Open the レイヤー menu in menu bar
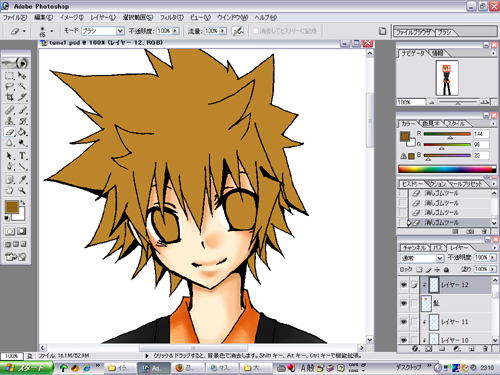The width and height of the screenshot is (500, 375). [x=103, y=18]
